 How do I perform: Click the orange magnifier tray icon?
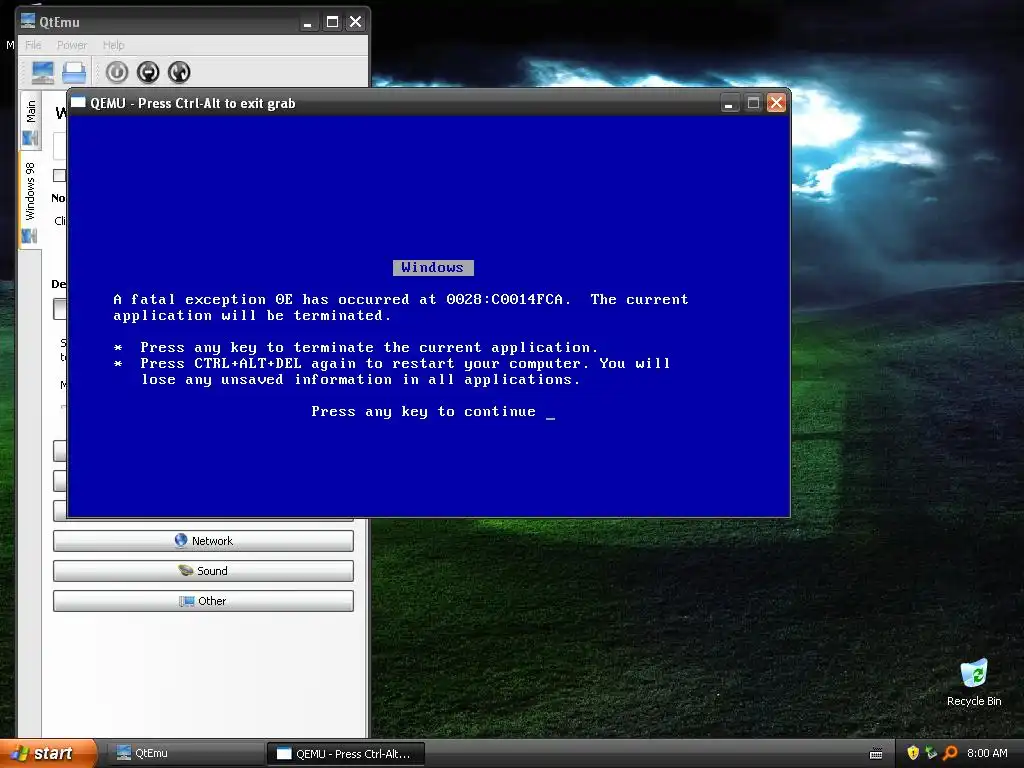950,753
